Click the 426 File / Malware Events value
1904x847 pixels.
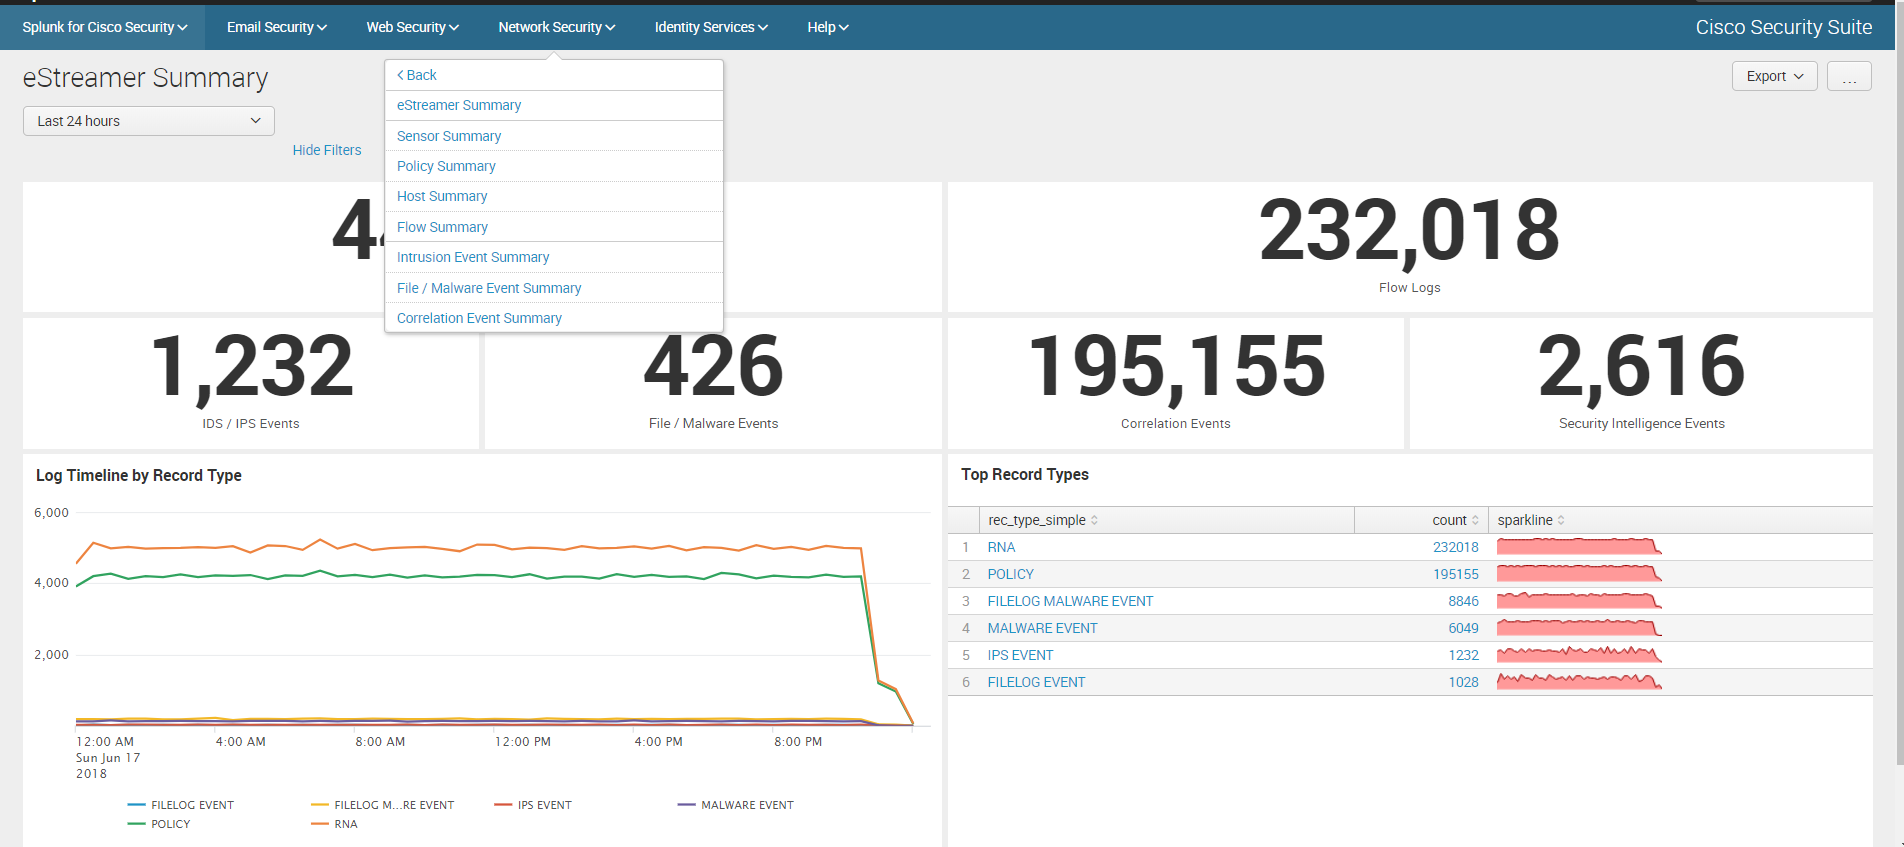click(x=713, y=367)
